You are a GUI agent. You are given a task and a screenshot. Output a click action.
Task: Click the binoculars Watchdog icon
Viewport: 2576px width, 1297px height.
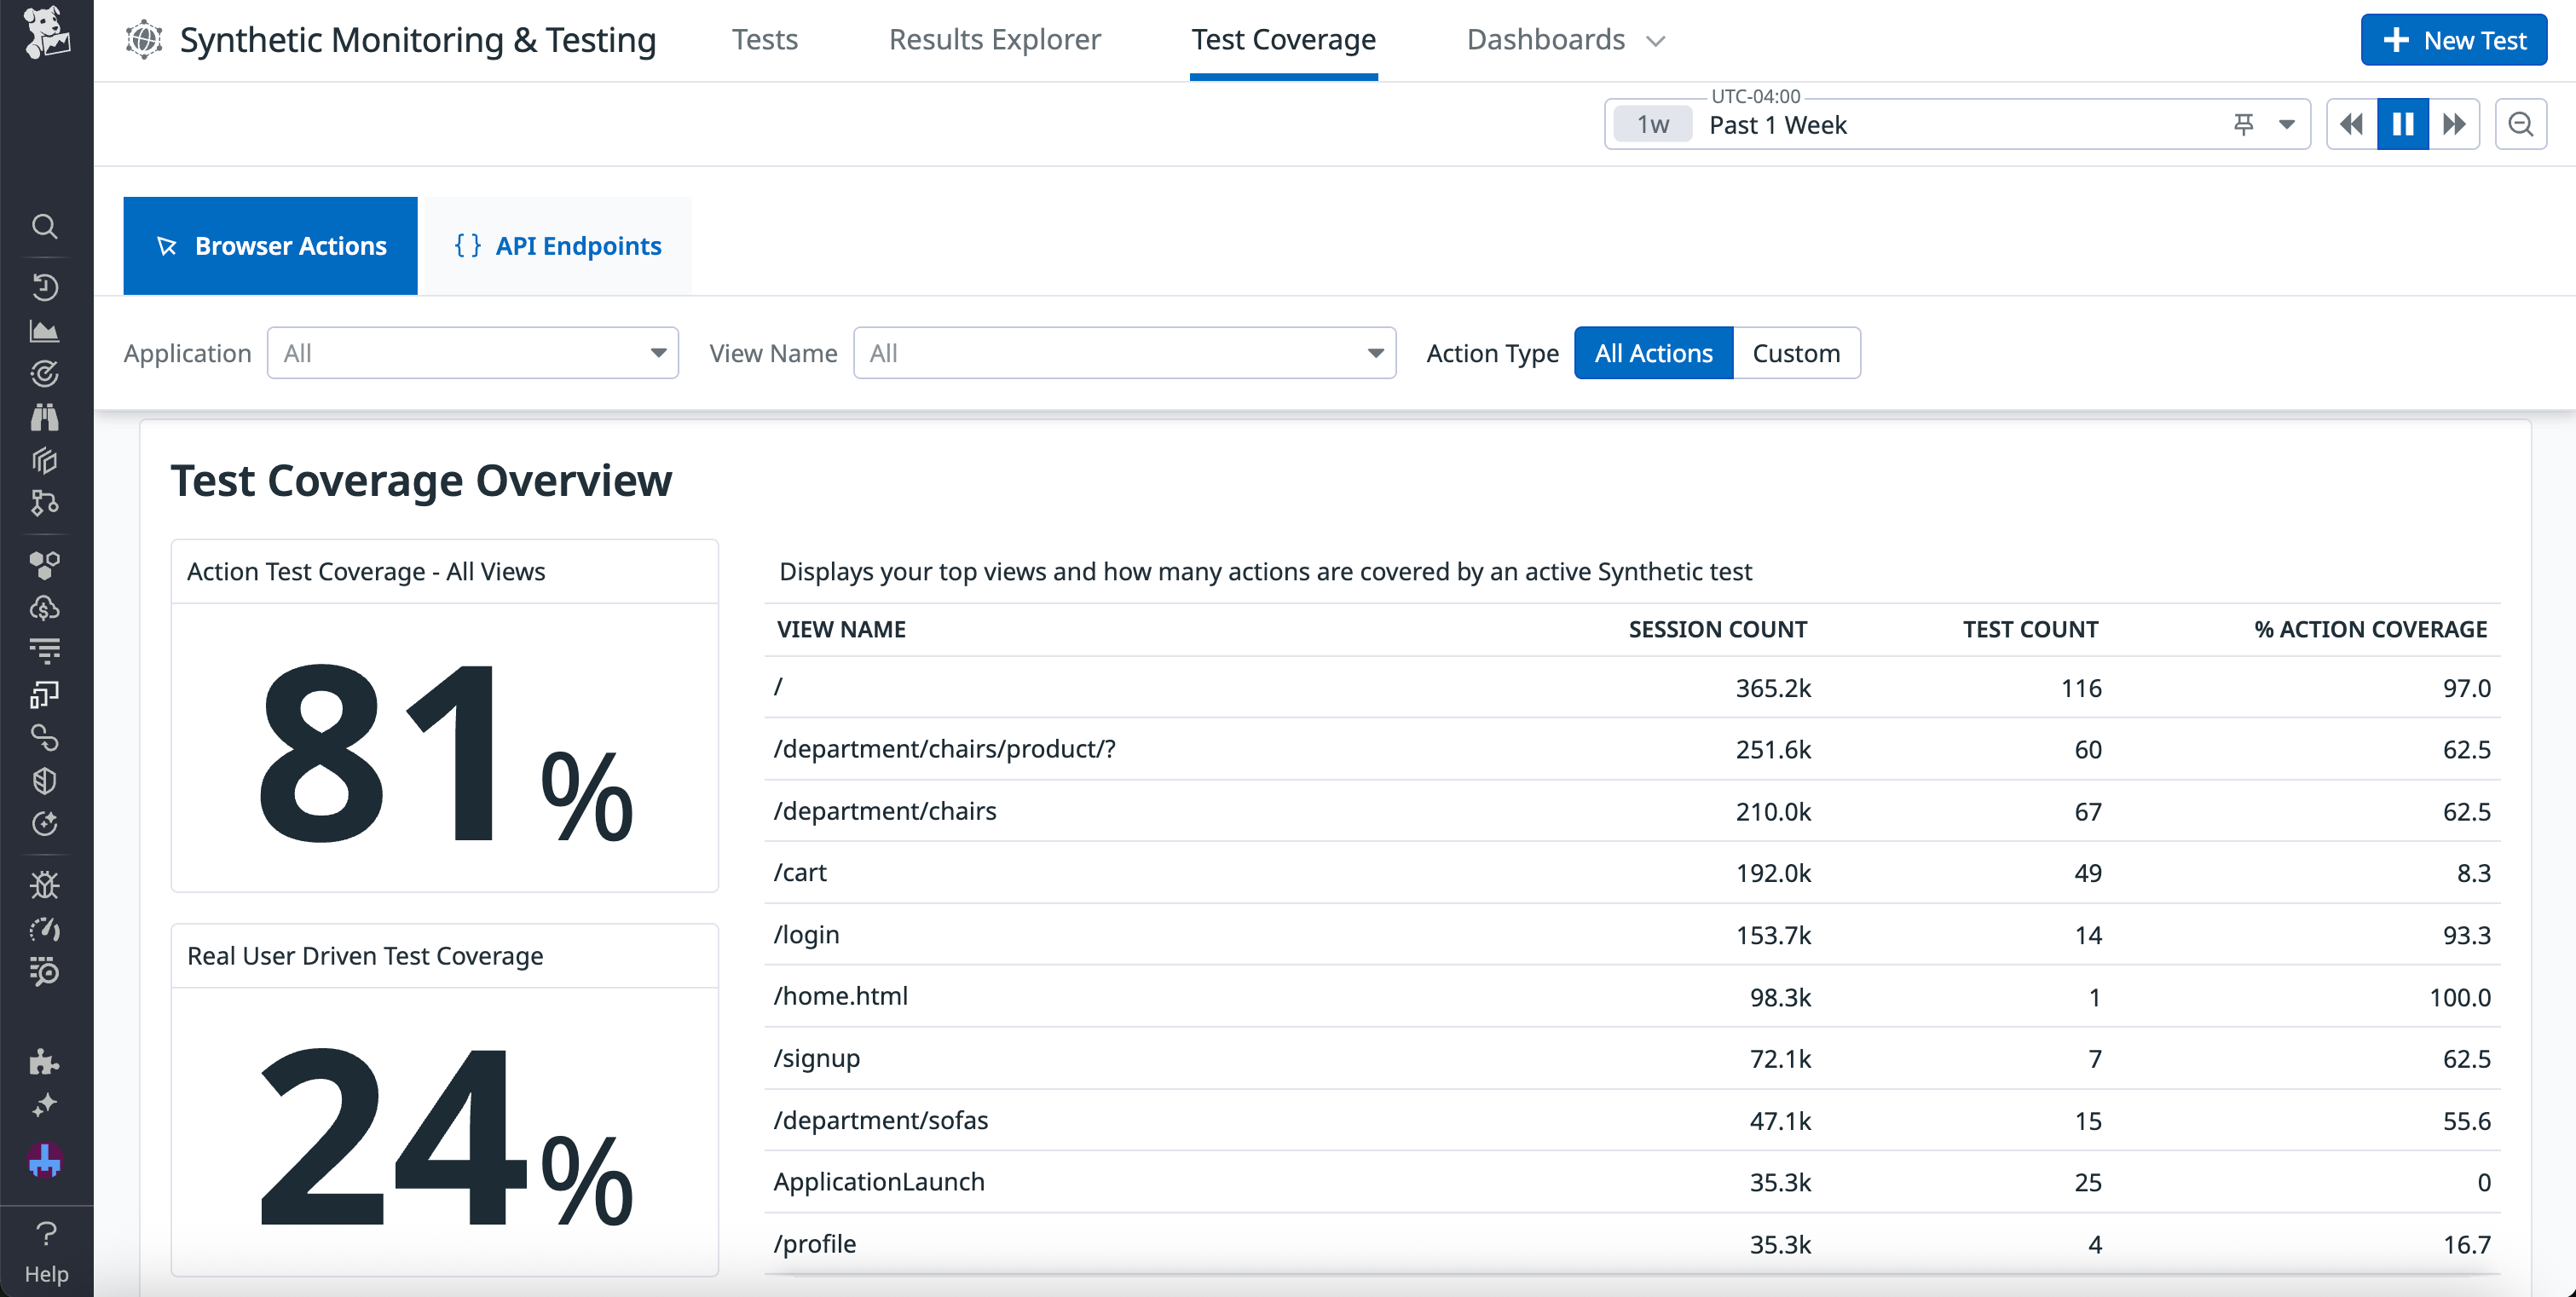click(x=45, y=417)
